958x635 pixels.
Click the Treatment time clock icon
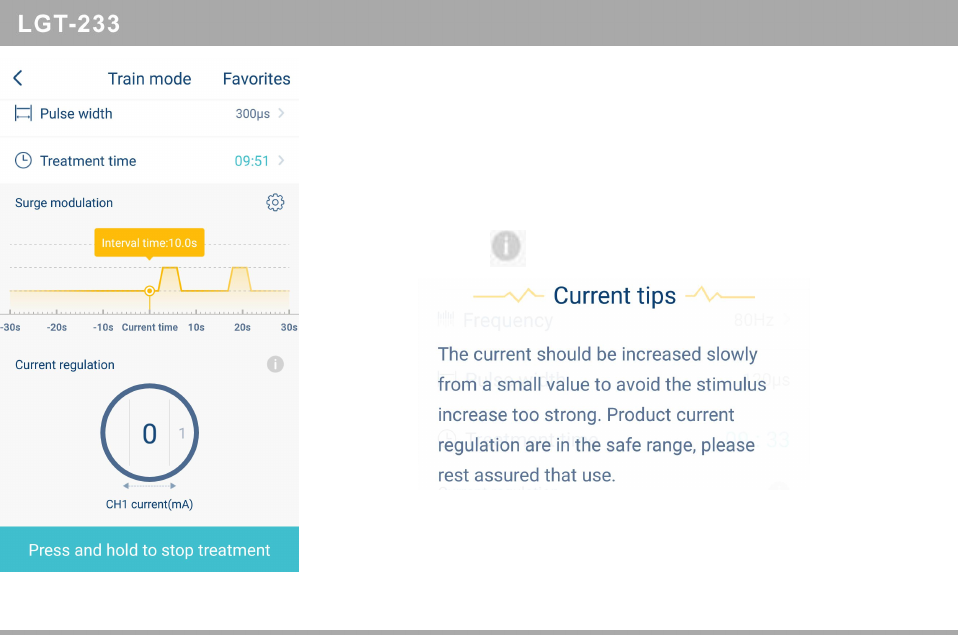coord(23,161)
